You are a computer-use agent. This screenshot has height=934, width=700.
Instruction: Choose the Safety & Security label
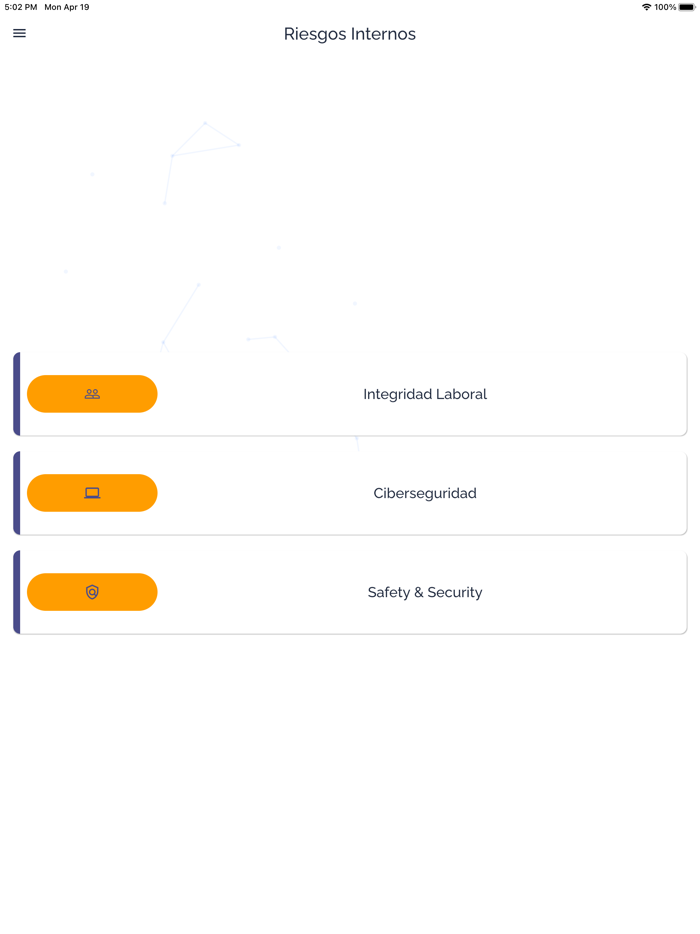[x=425, y=592]
